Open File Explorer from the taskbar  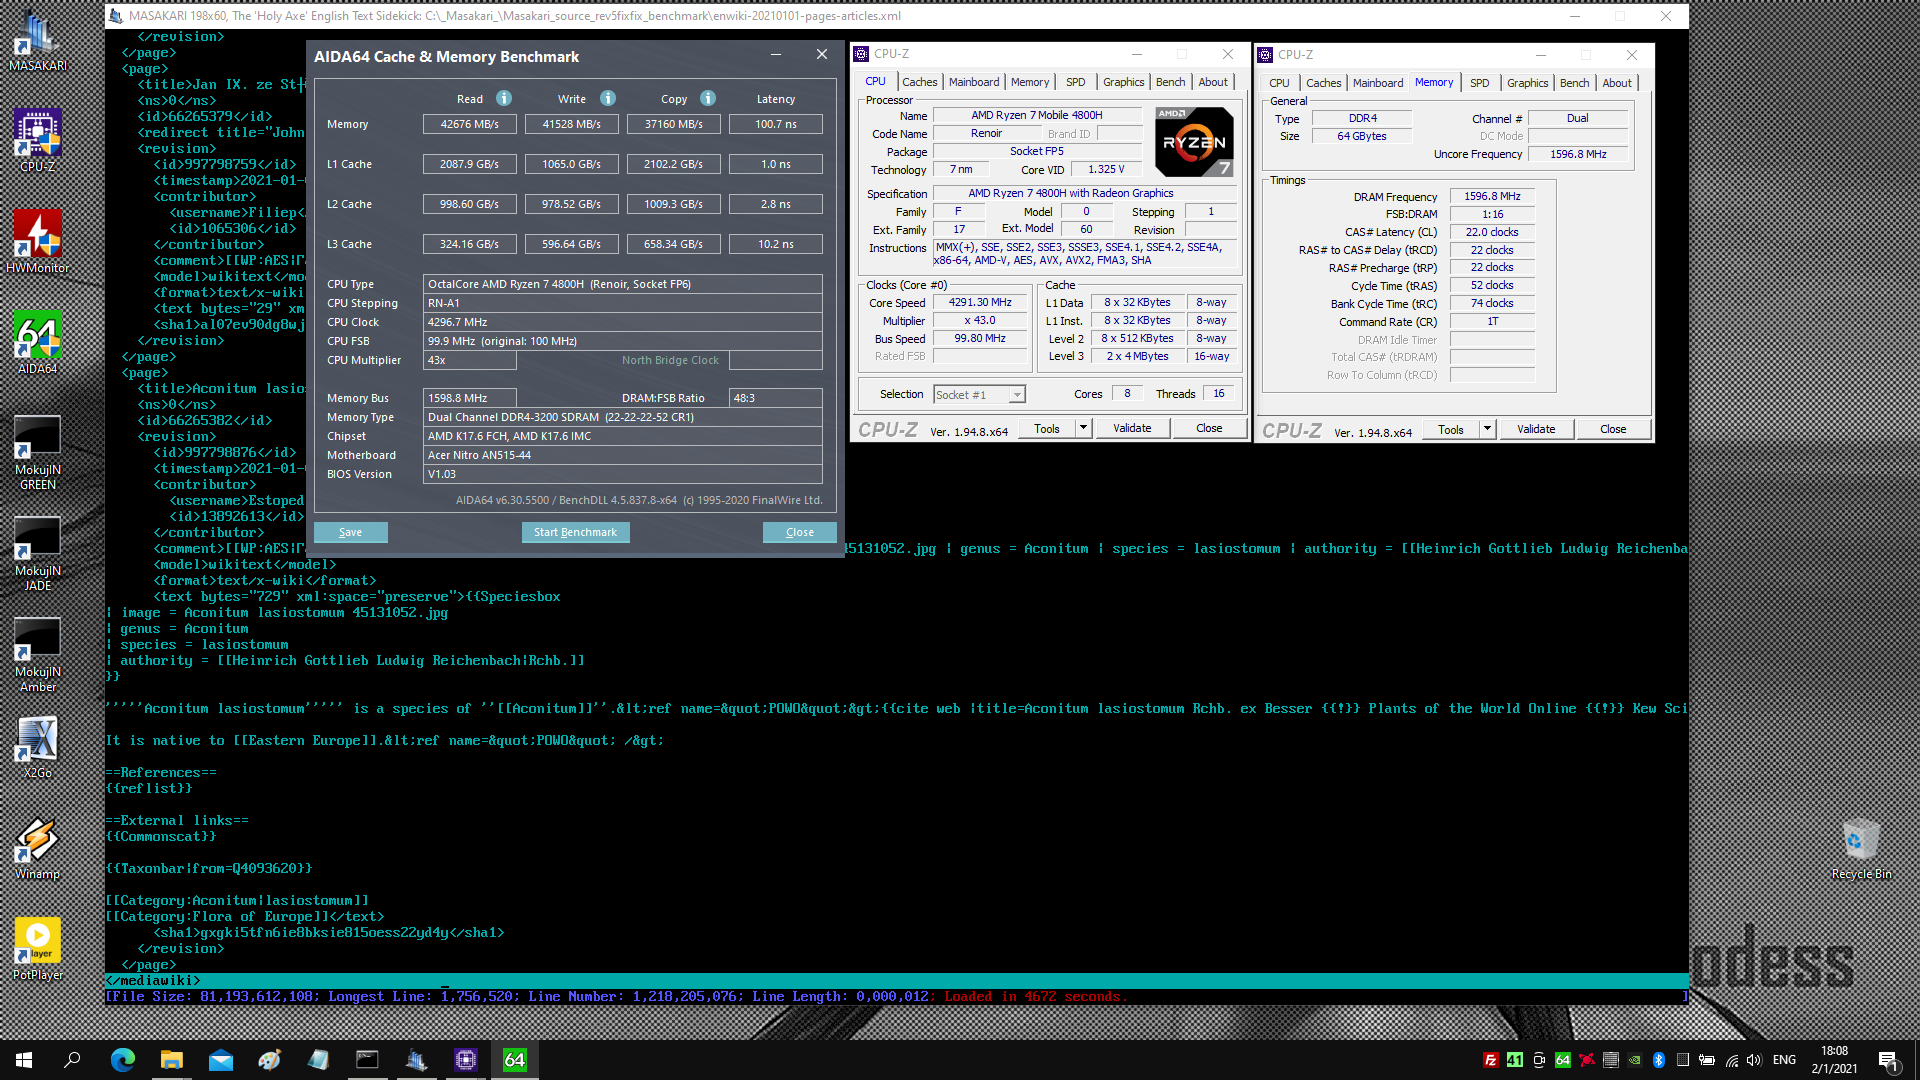(172, 1060)
